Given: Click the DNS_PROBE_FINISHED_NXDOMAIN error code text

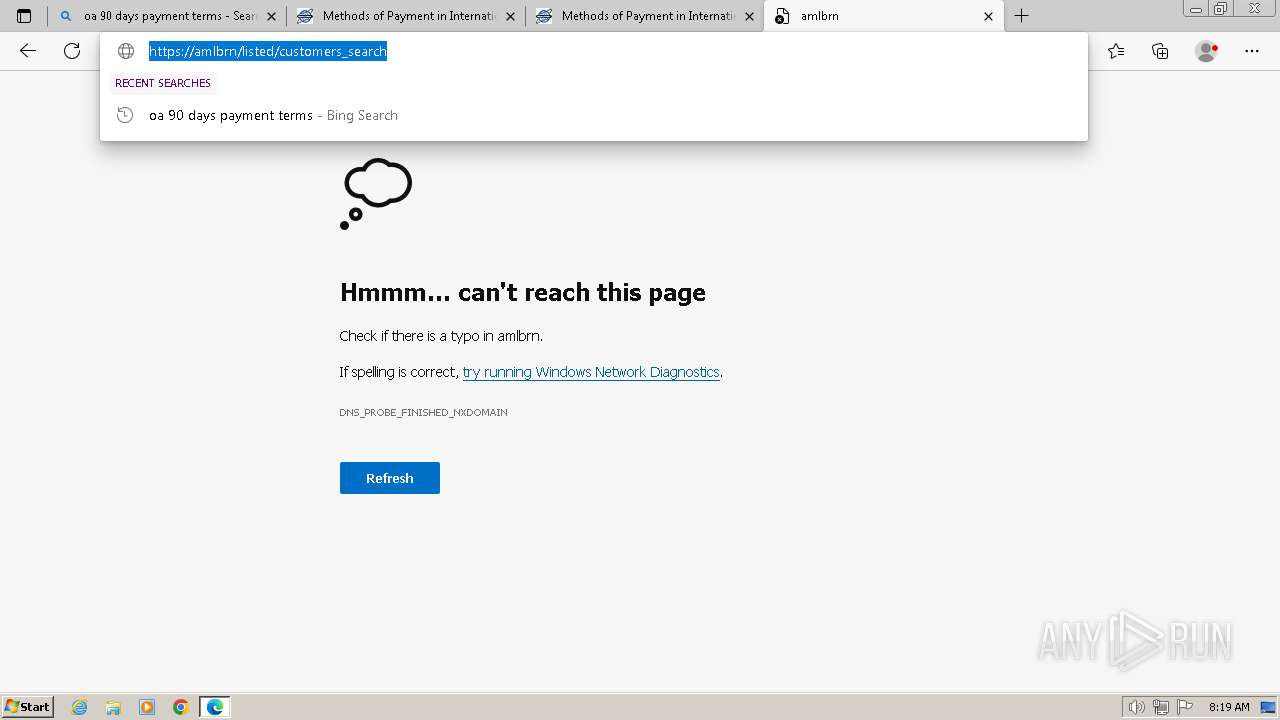Looking at the screenshot, I should point(423,412).
